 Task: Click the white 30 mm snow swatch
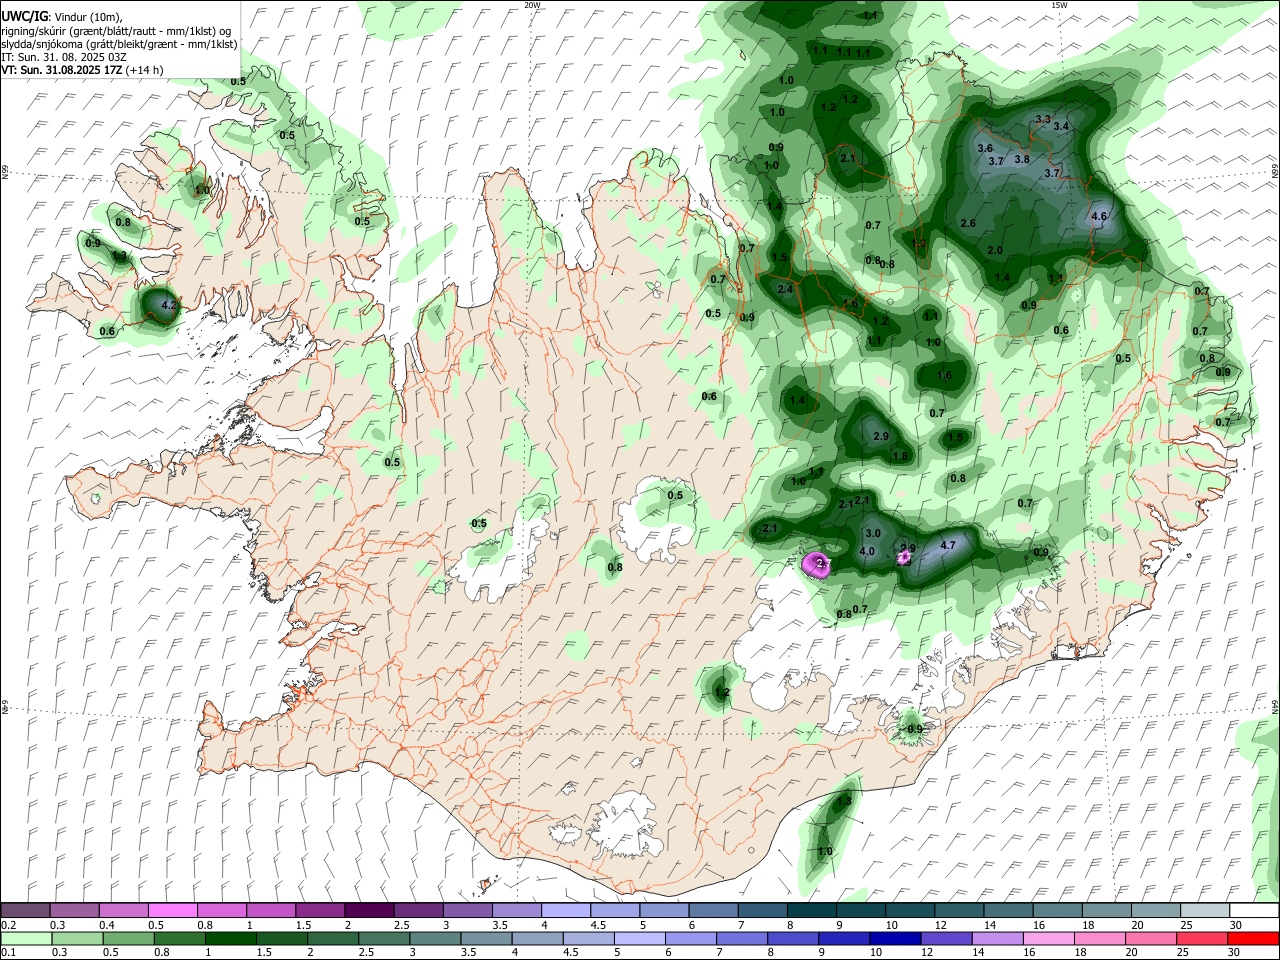tap(1254, 910)
